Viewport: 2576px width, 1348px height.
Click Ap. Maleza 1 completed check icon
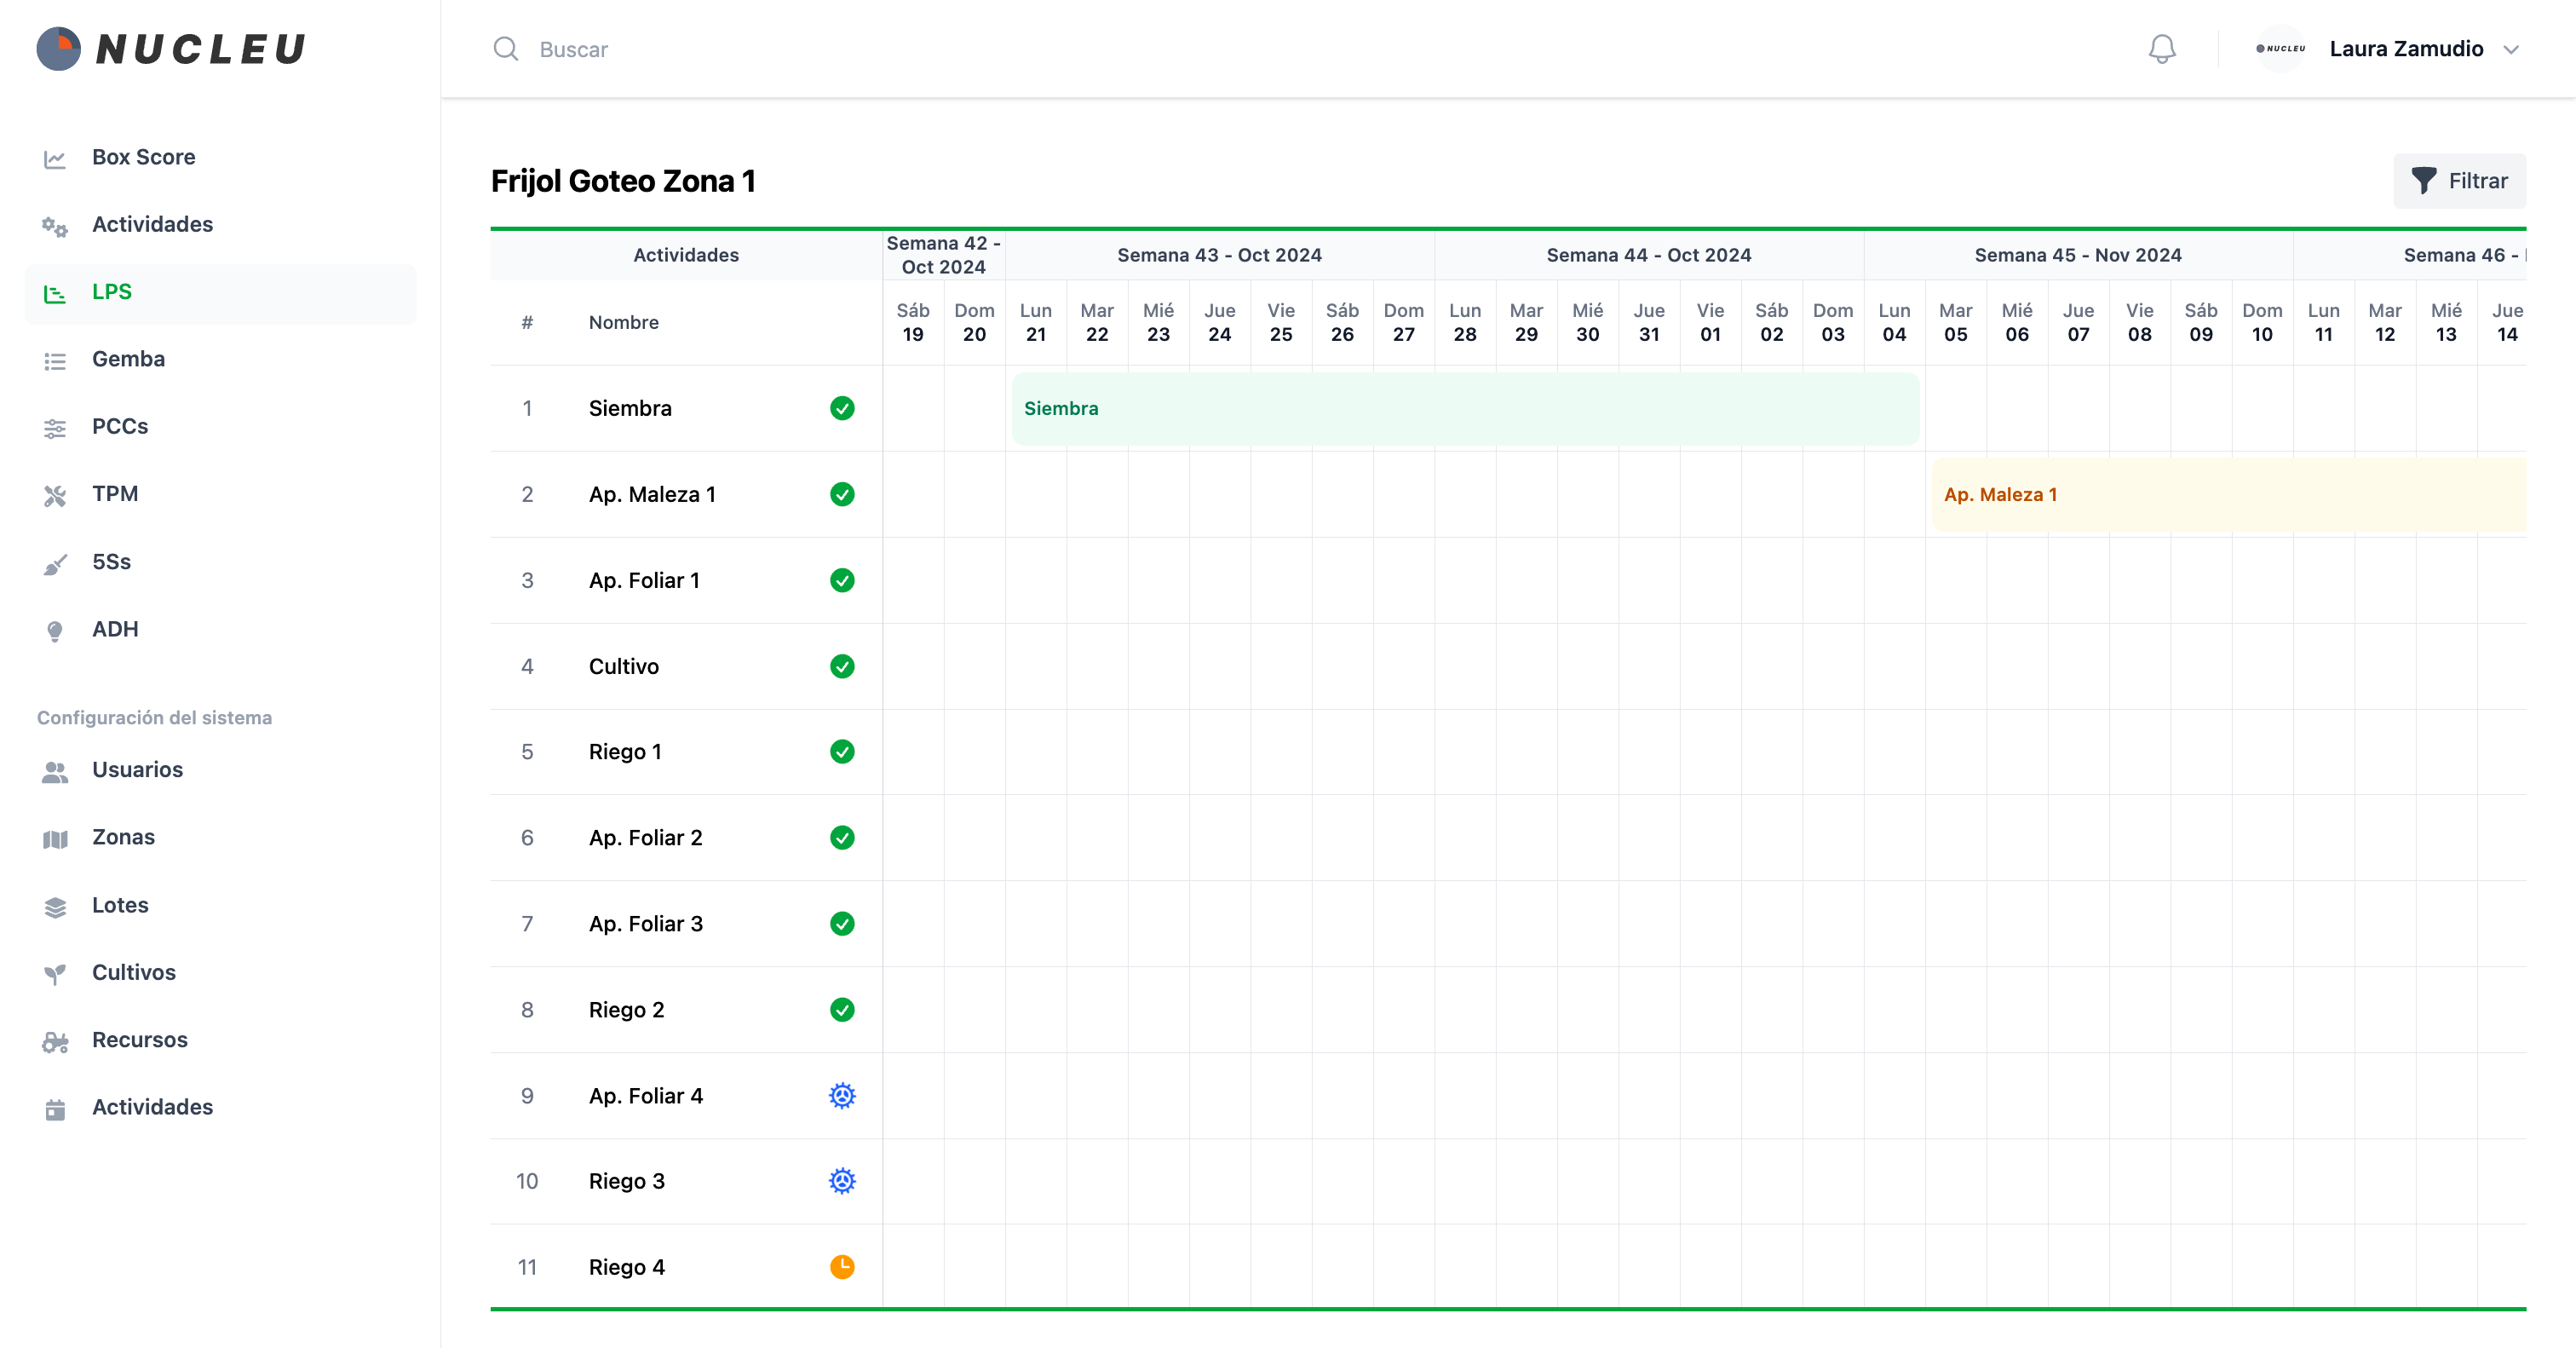842,494
